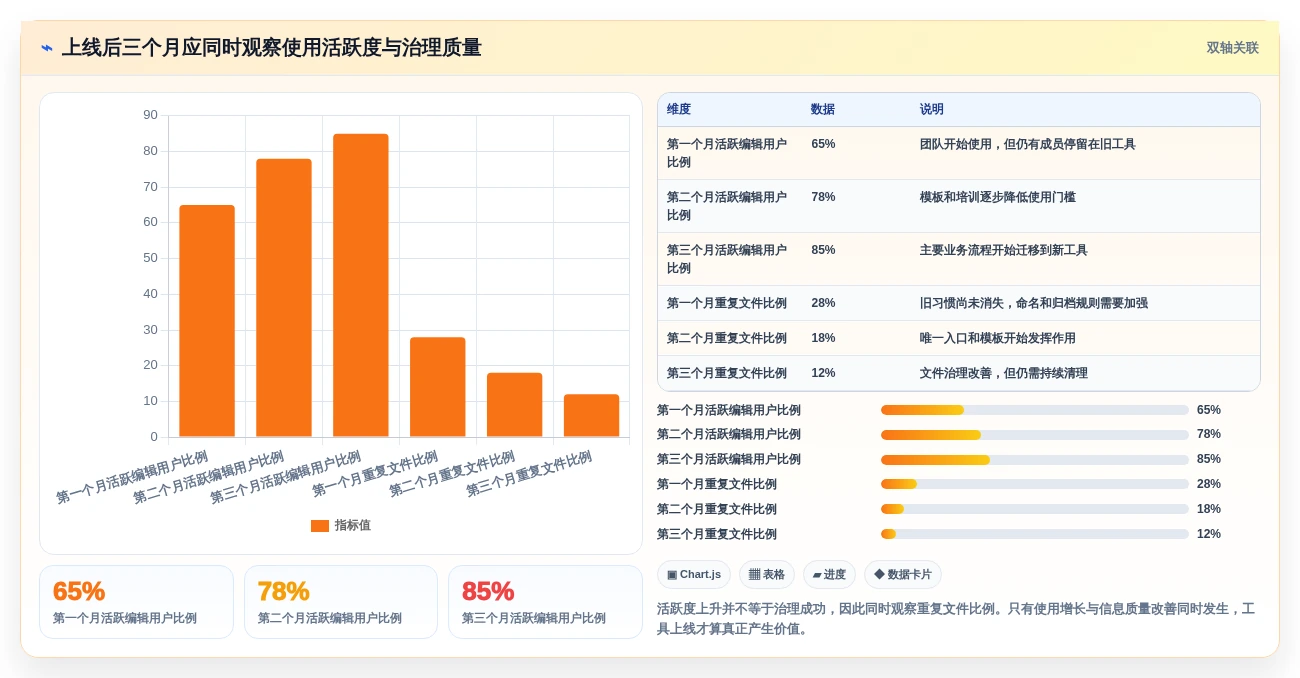Click the lightning icon beside the title
Screen dimensions: 1300x678
click(47, 48)
